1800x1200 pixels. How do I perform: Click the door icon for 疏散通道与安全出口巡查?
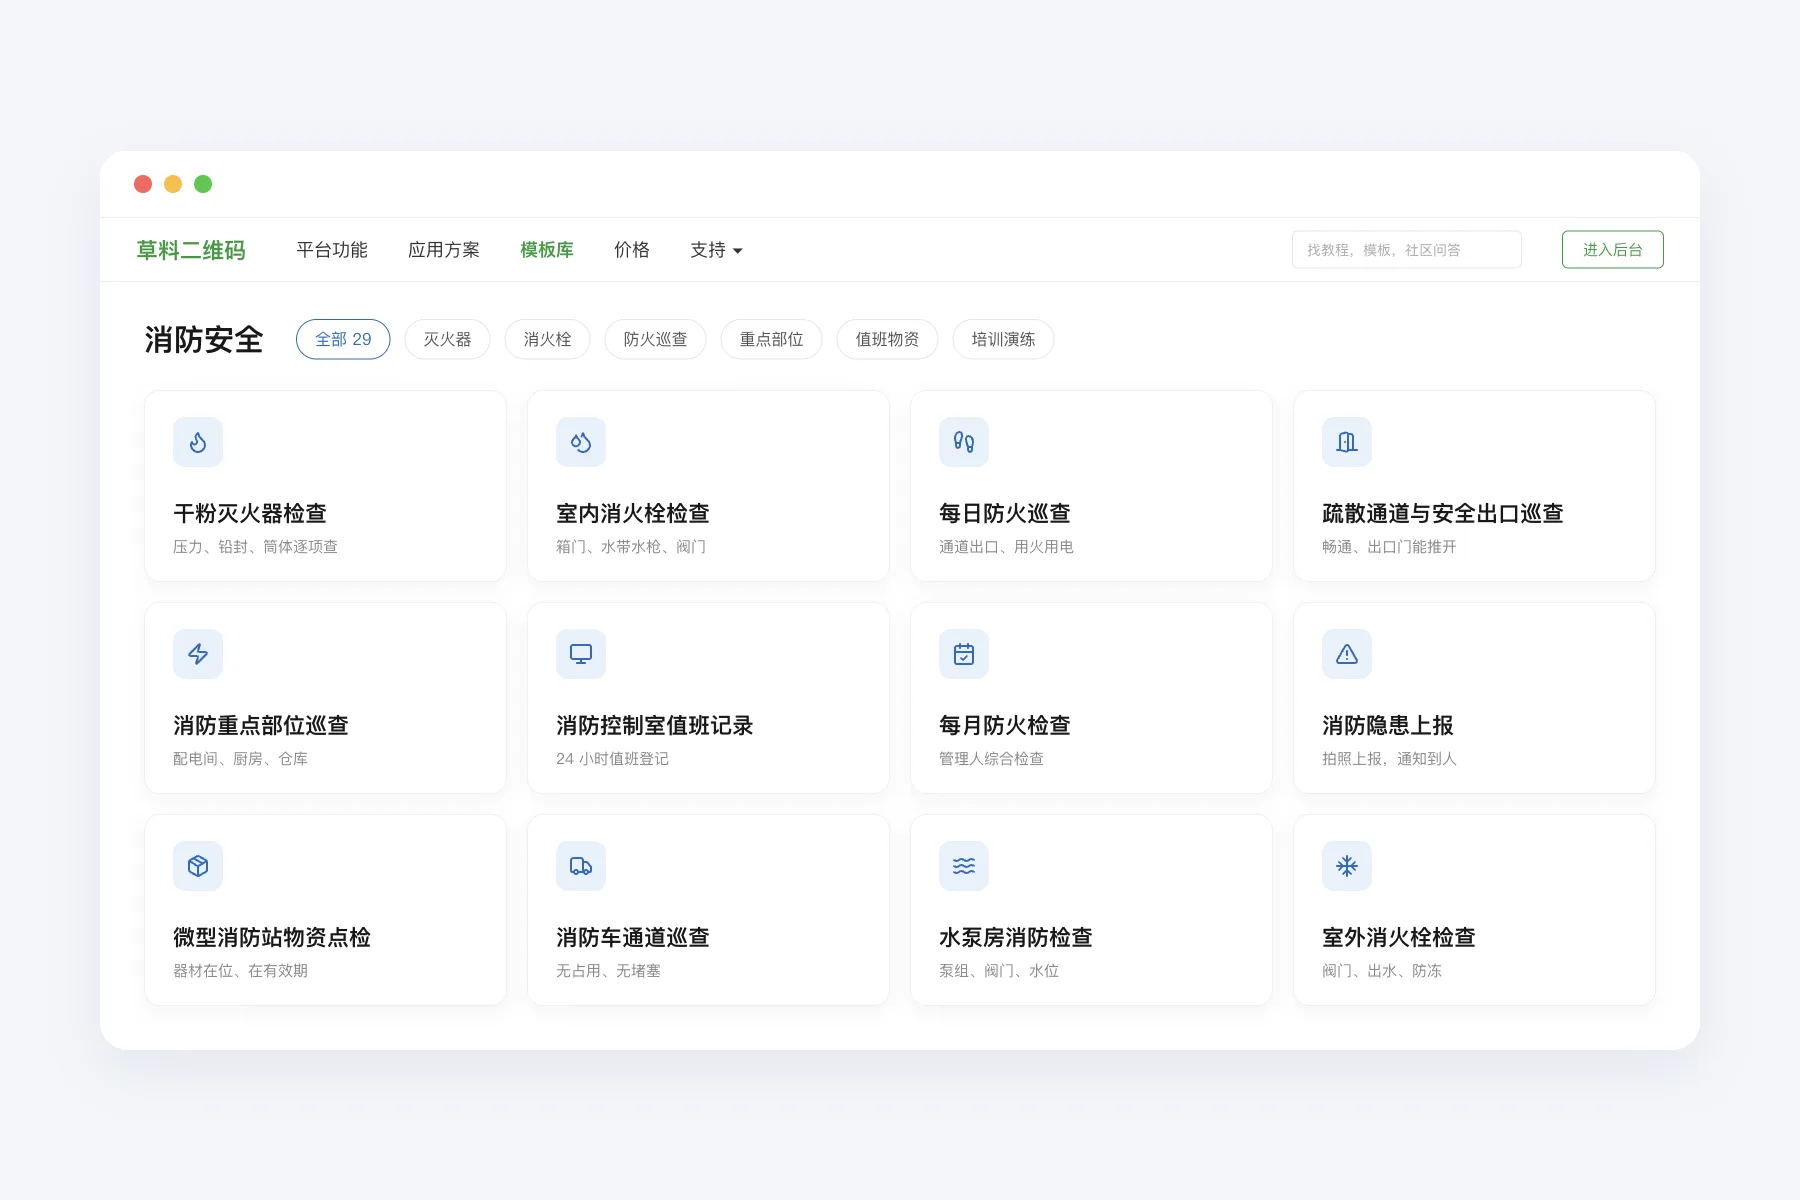click(x=1347, y=442)
